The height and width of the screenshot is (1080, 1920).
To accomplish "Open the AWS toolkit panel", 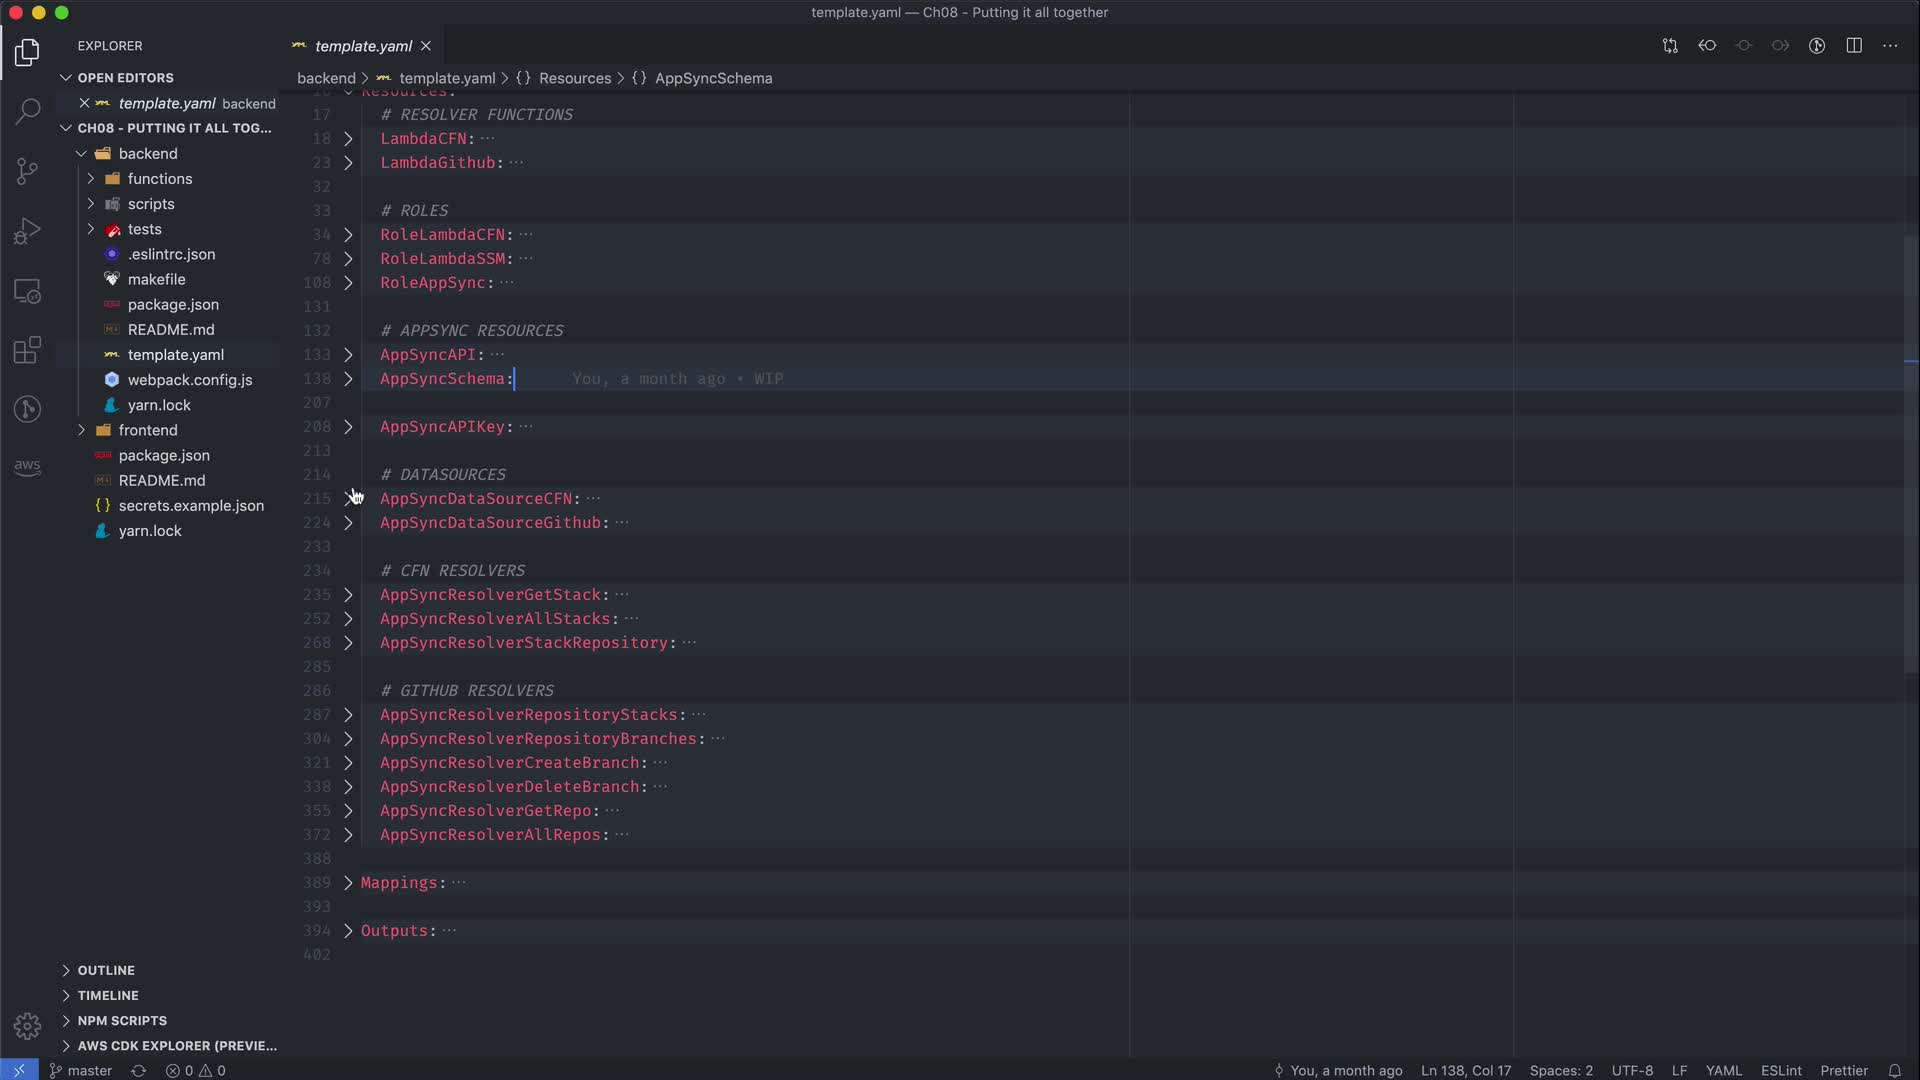I will coord(27,467).
